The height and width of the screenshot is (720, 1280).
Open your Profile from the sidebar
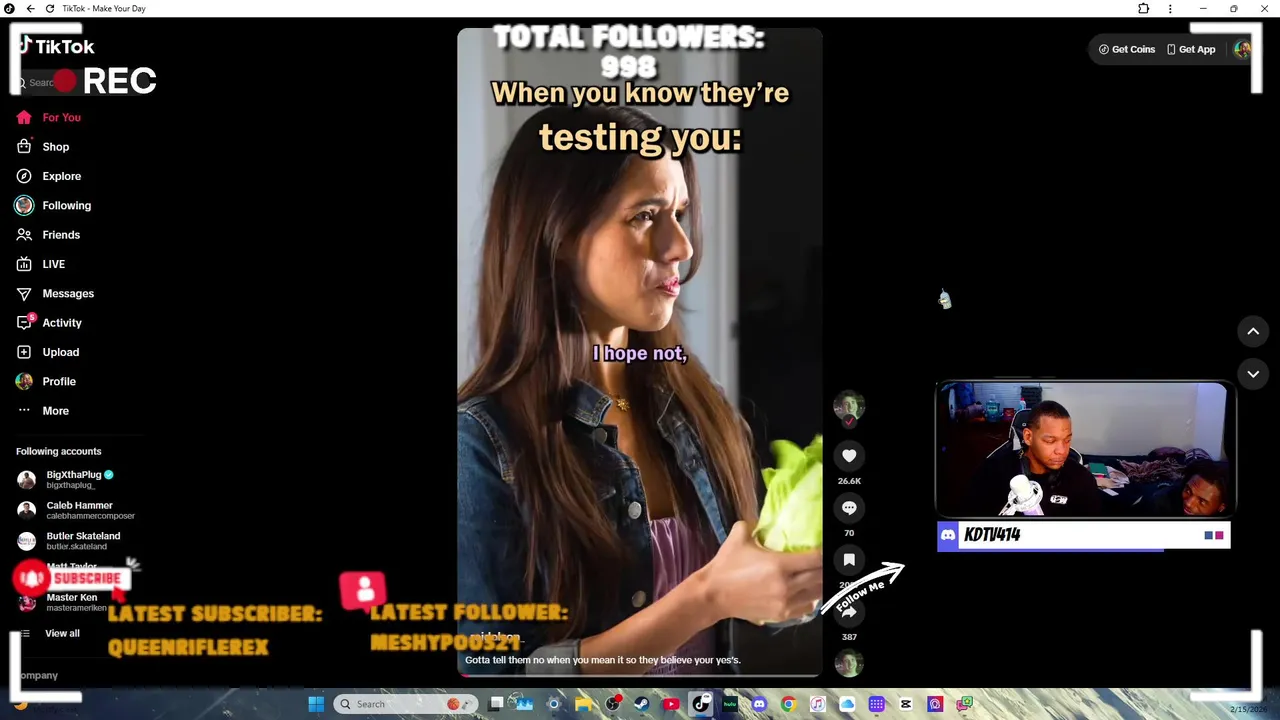(59, 381)
